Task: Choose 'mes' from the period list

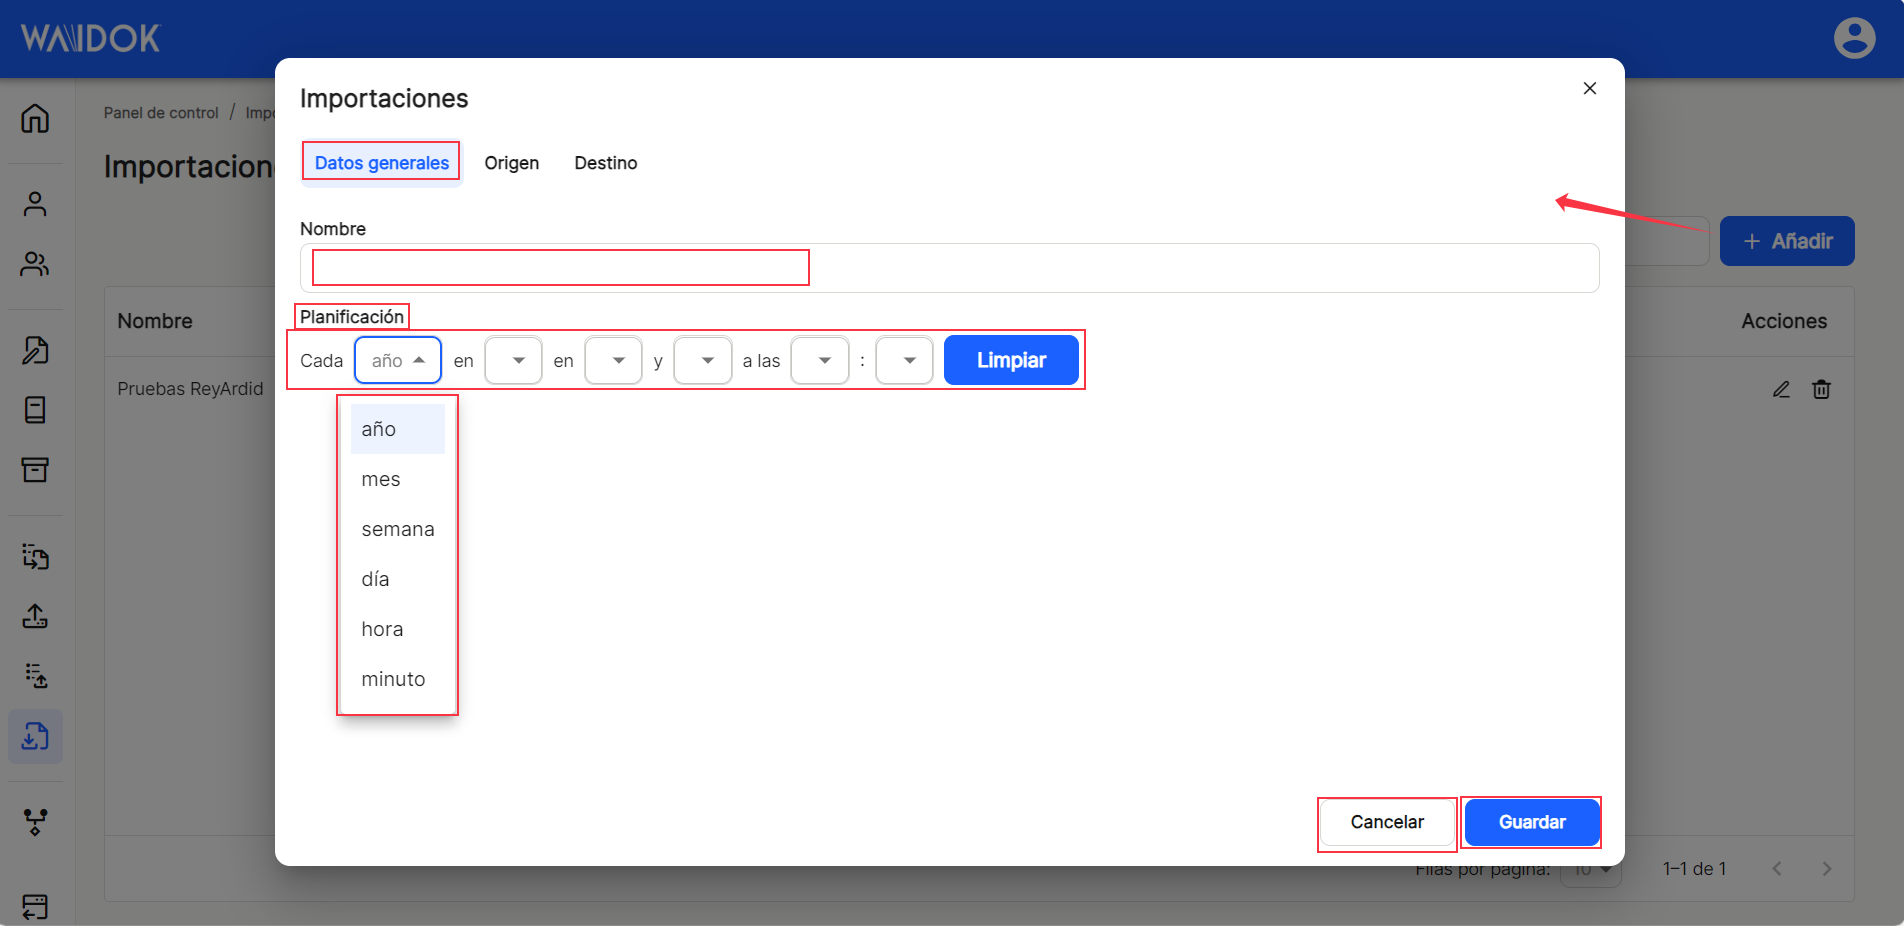Action: coord(397,479)
